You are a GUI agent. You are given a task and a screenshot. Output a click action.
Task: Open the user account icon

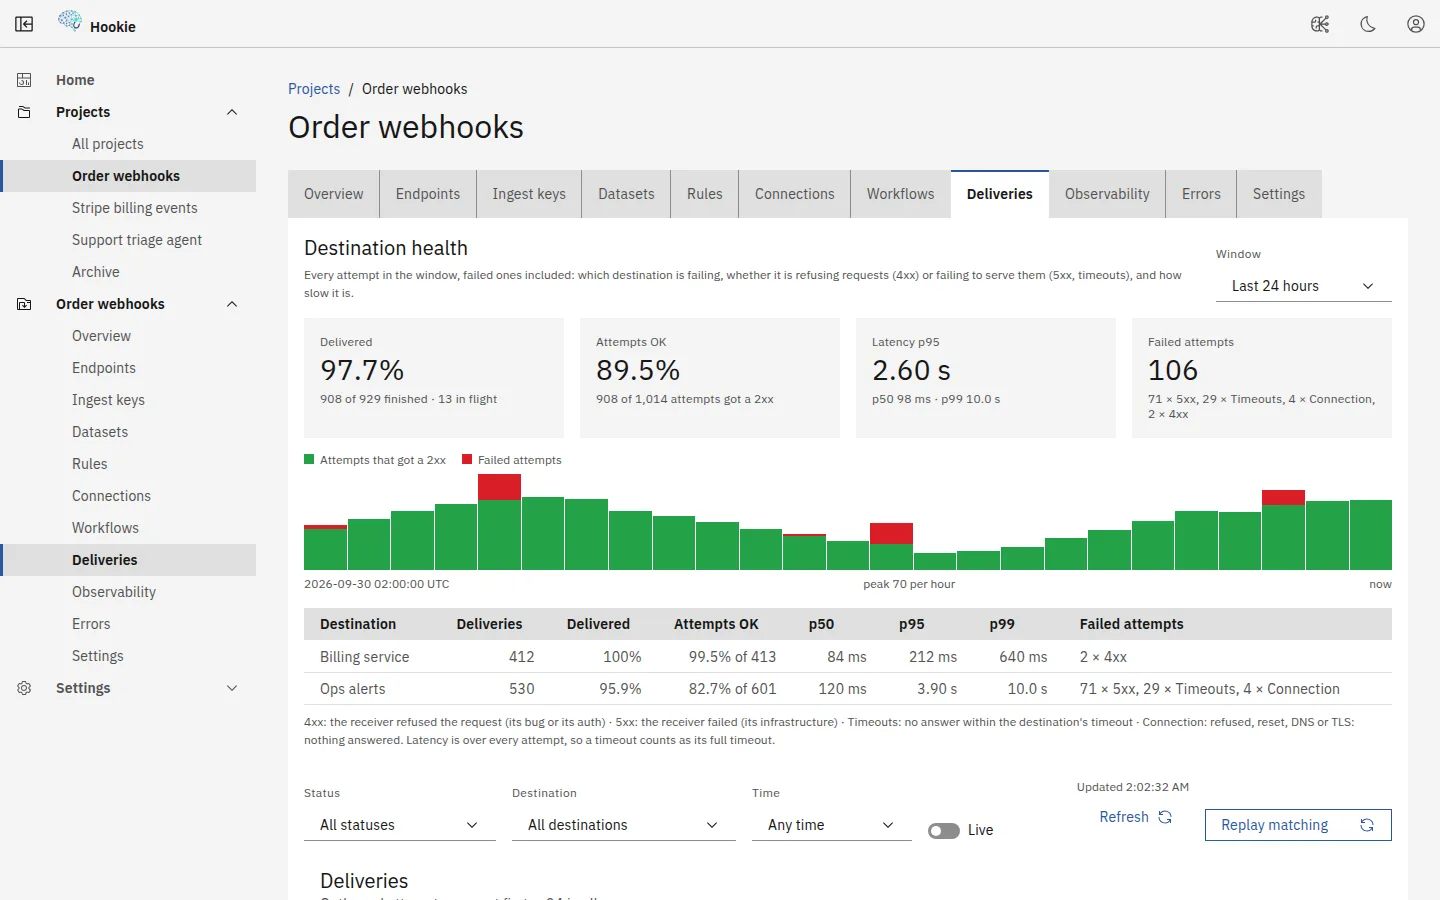pyautogui.click(x=1416, y=24)
